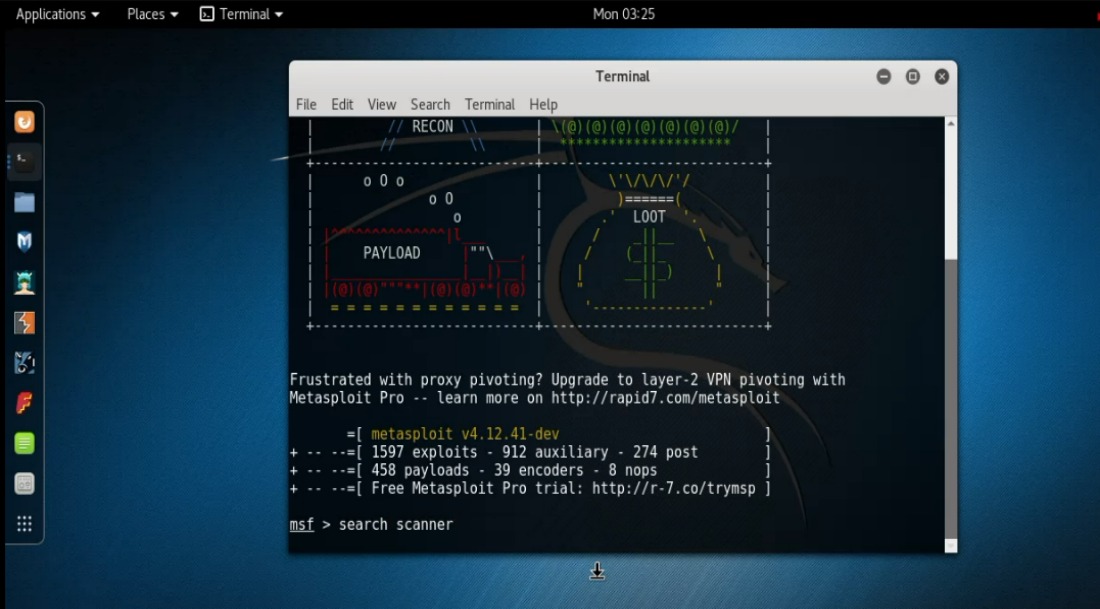The width and height of the screenshot is (1100, 609).
Task: Open the Terminal app menu in top bar
Action: click(x=241, y=14)
